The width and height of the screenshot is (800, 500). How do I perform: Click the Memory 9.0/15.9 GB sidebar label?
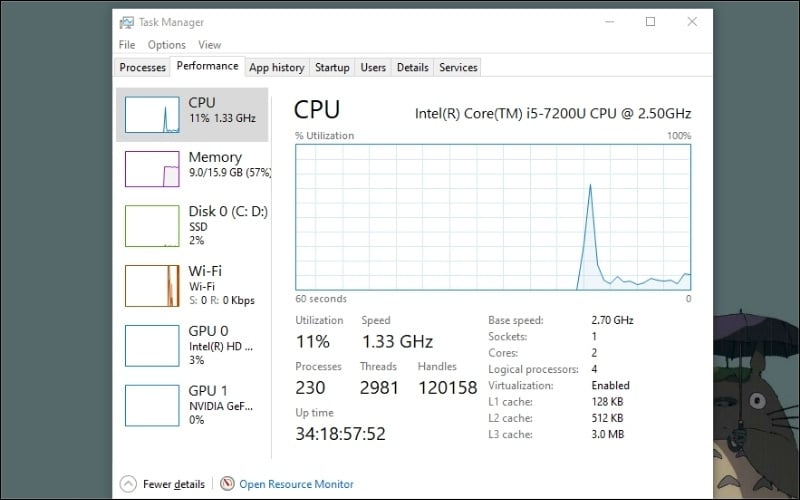230,164
